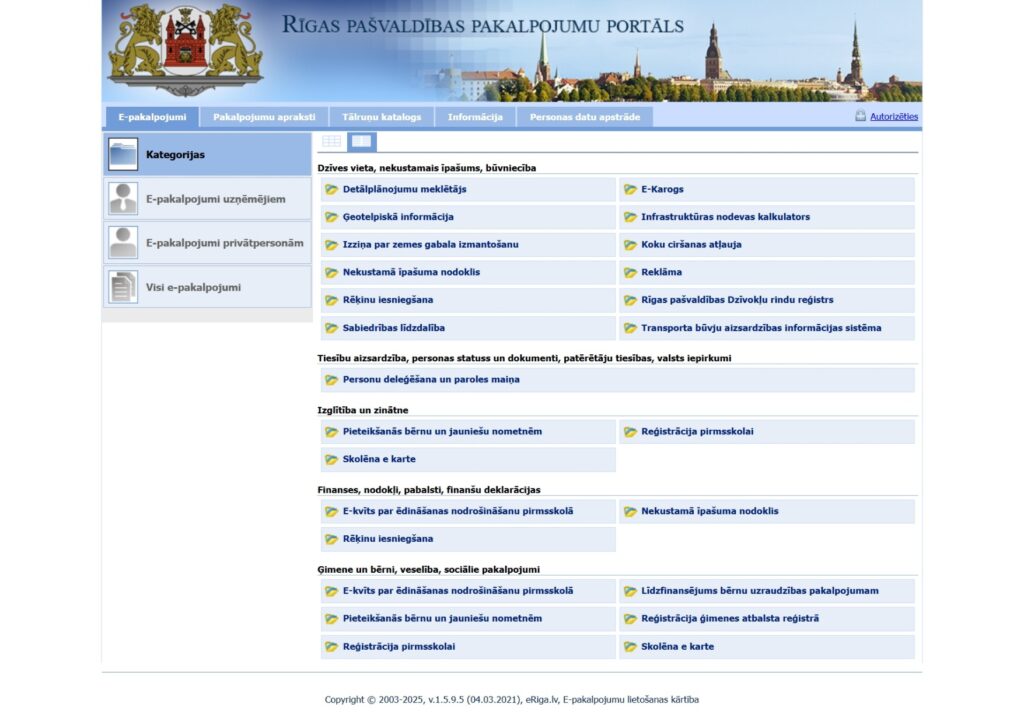Click the Riga coat of arms logo
1024x714 pixels.
point(185,50)
